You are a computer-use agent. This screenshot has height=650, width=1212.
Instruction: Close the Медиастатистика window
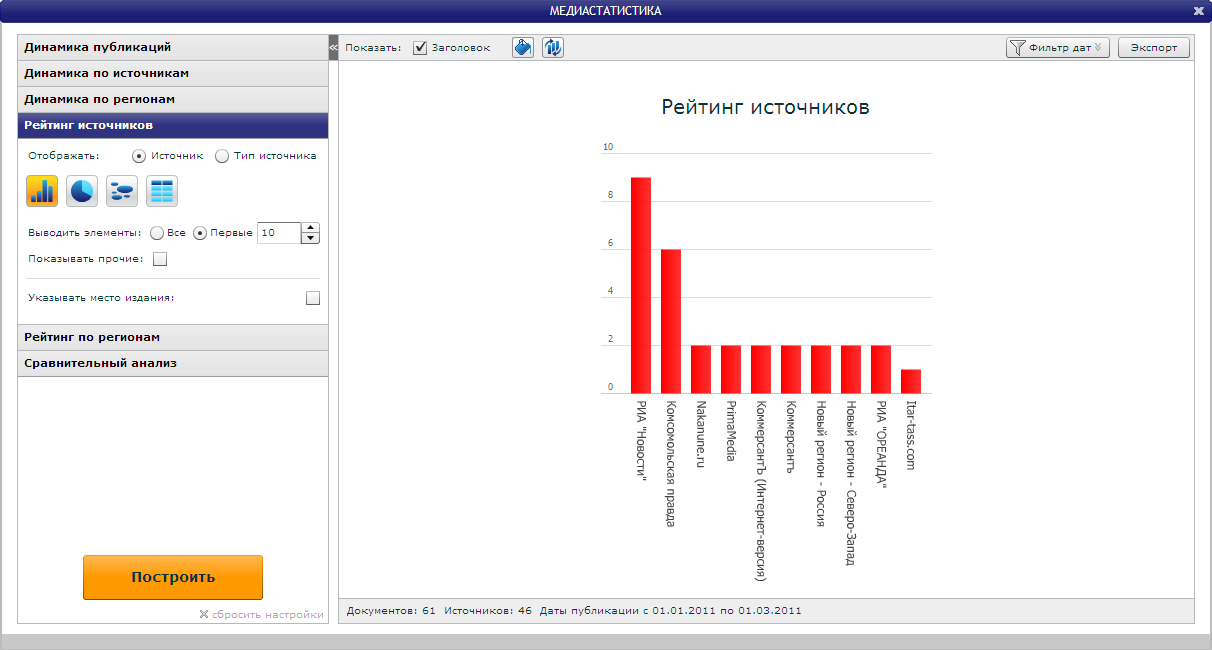click(1198, 11)
